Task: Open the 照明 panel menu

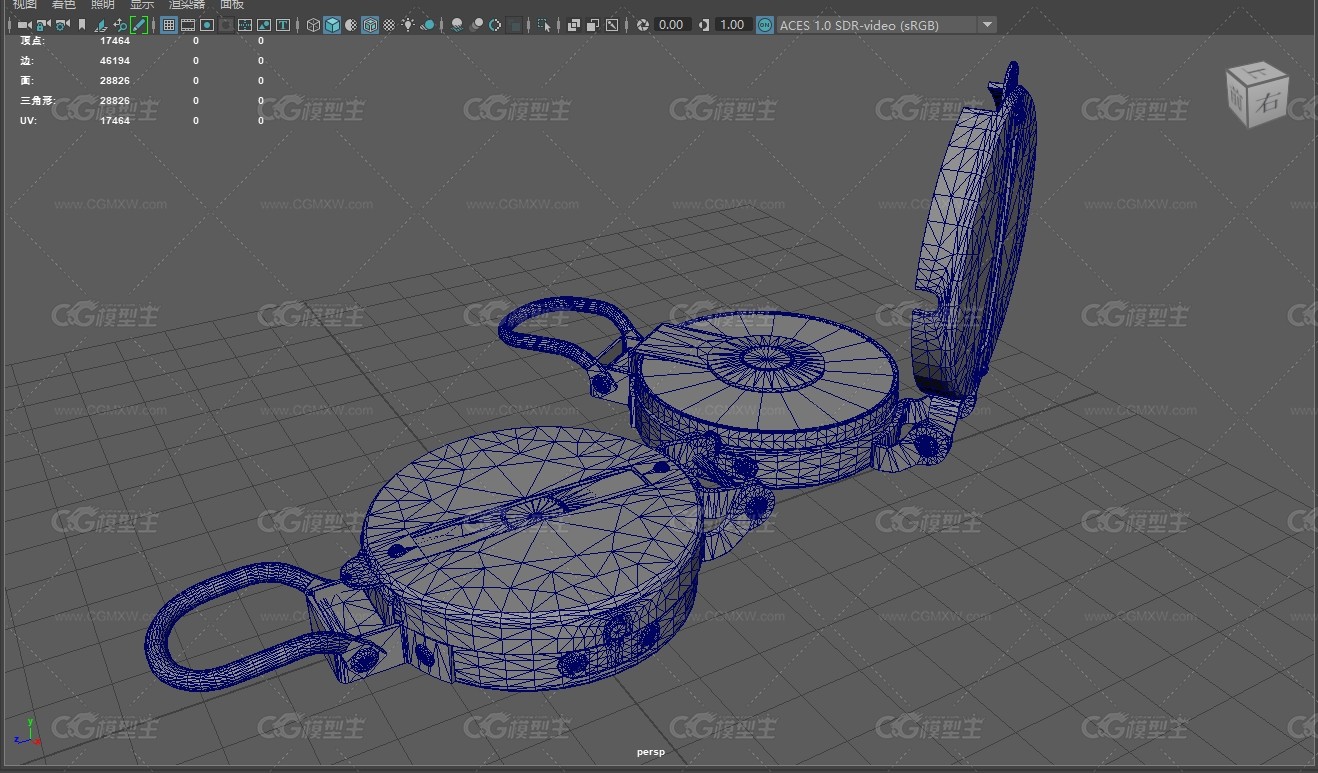Action: point(103,4)
